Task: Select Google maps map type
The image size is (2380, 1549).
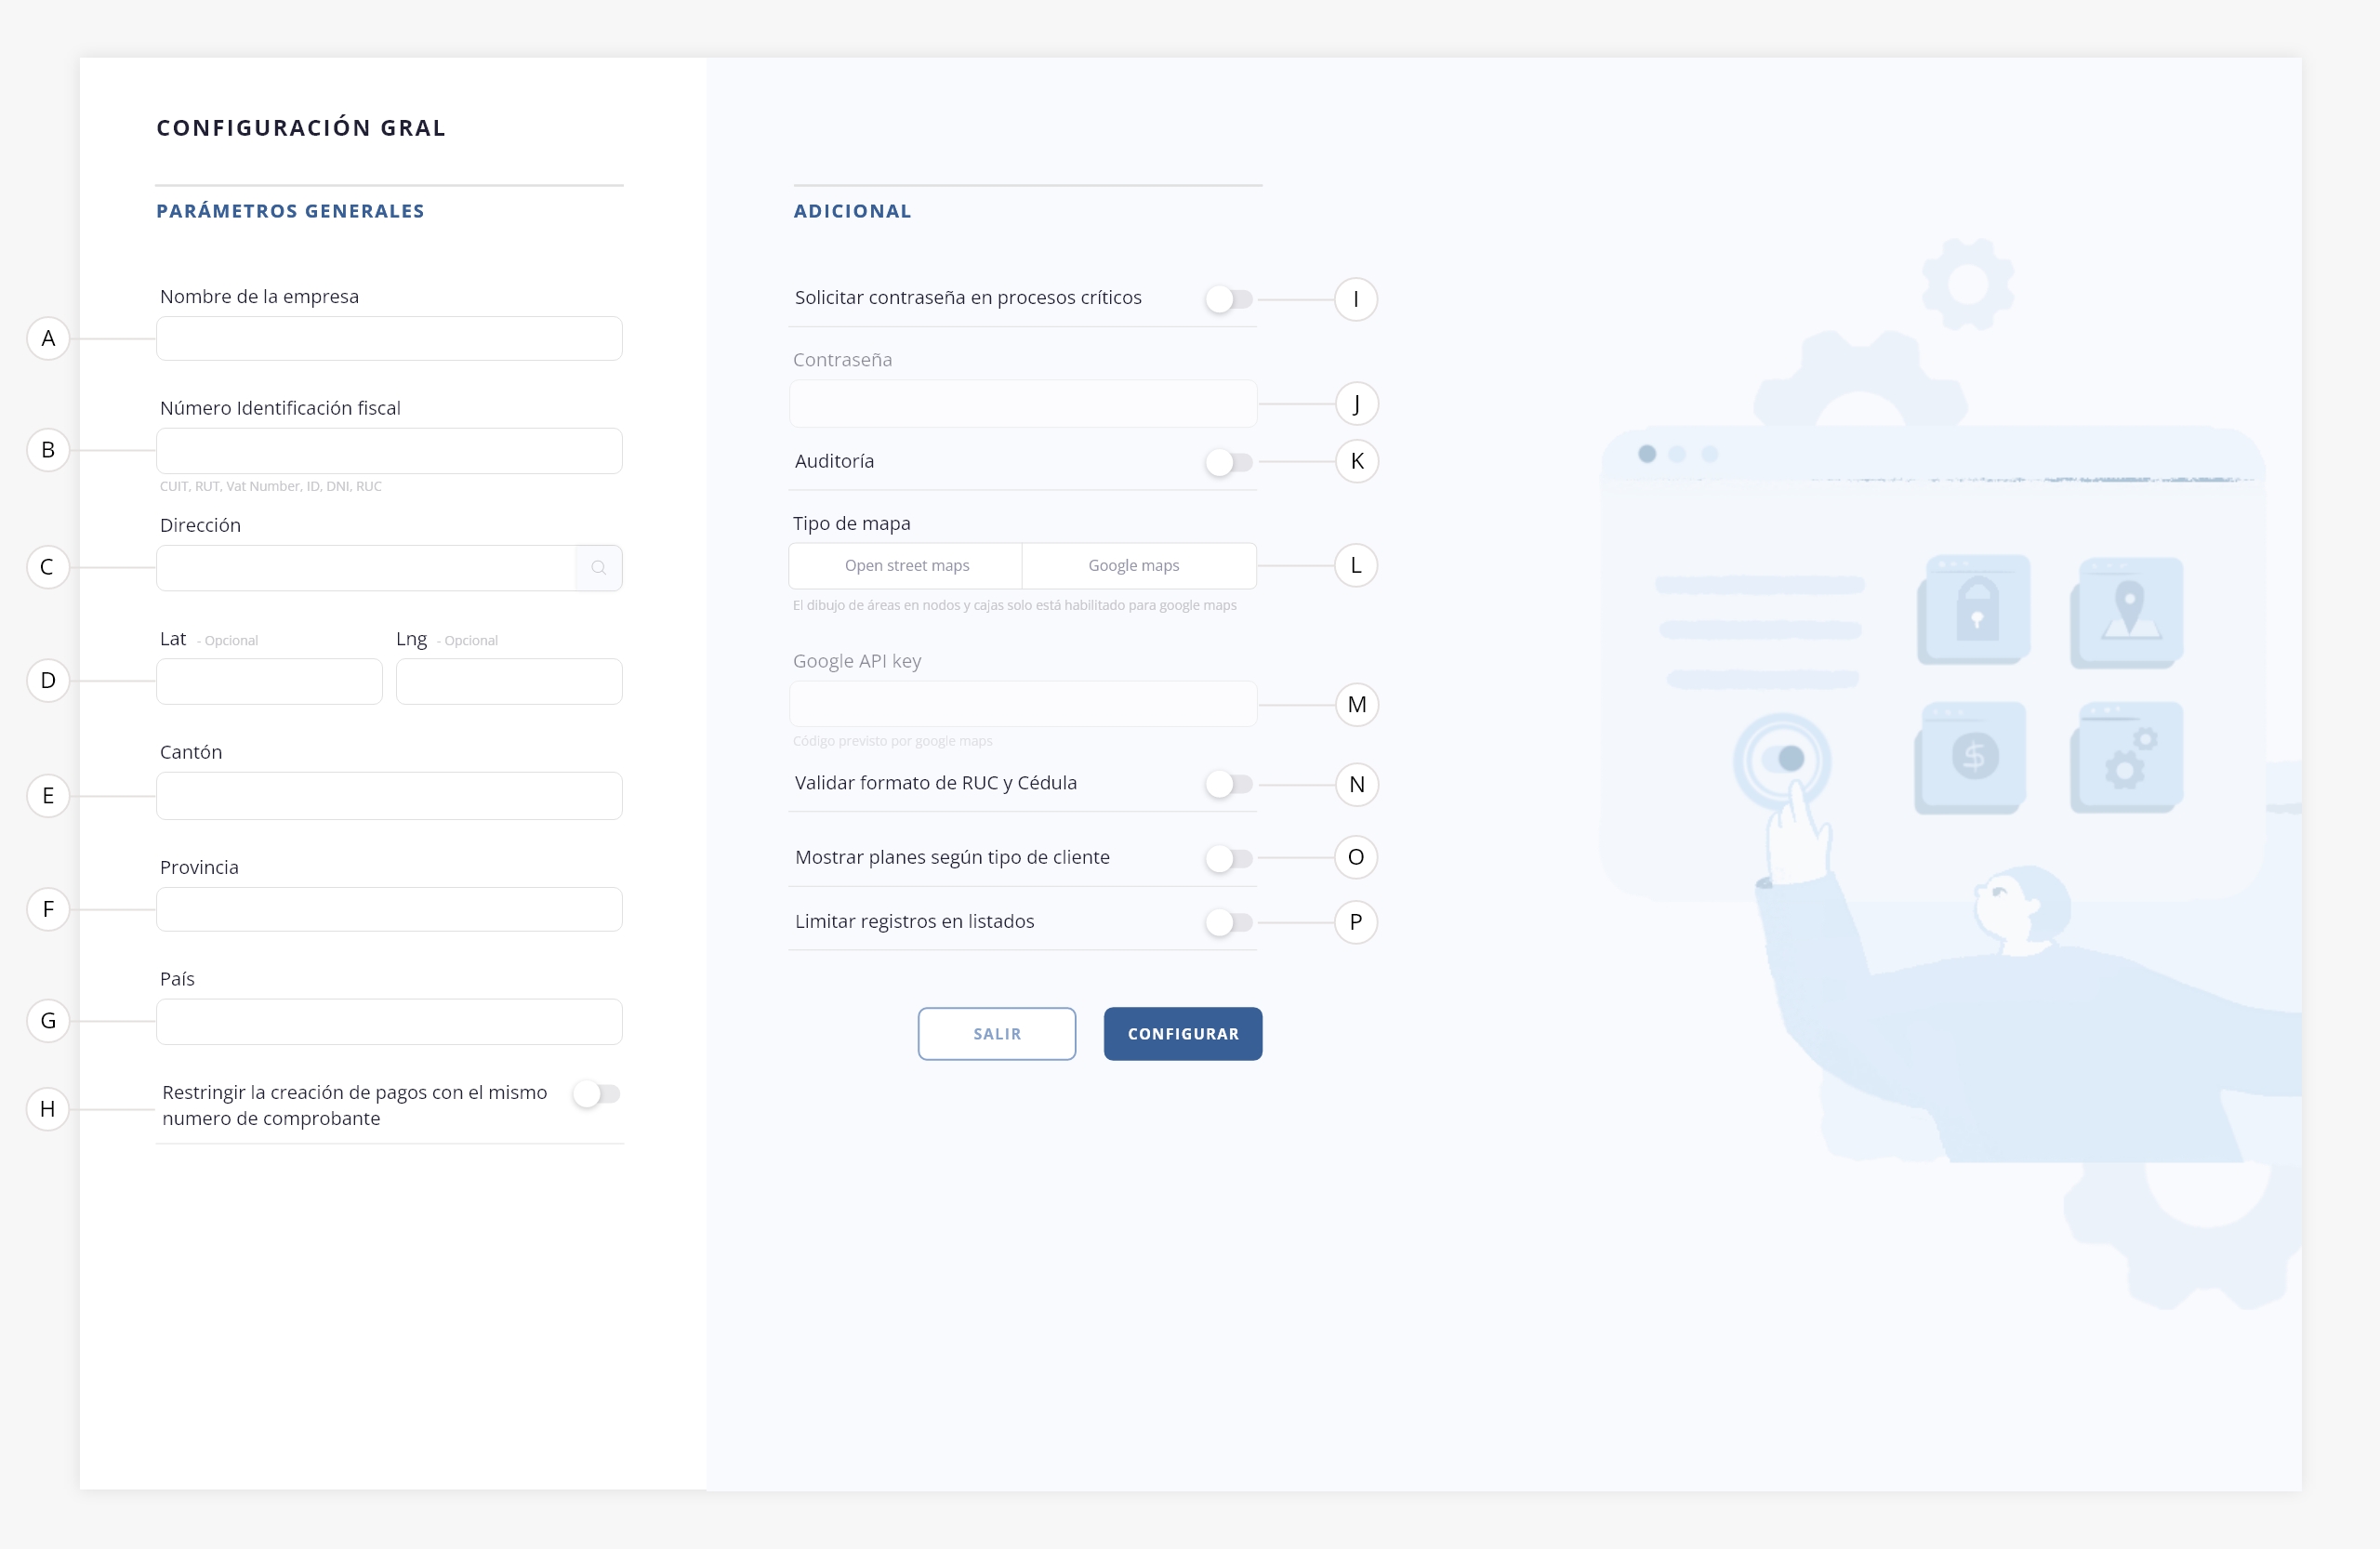Action: point(1134,566)
